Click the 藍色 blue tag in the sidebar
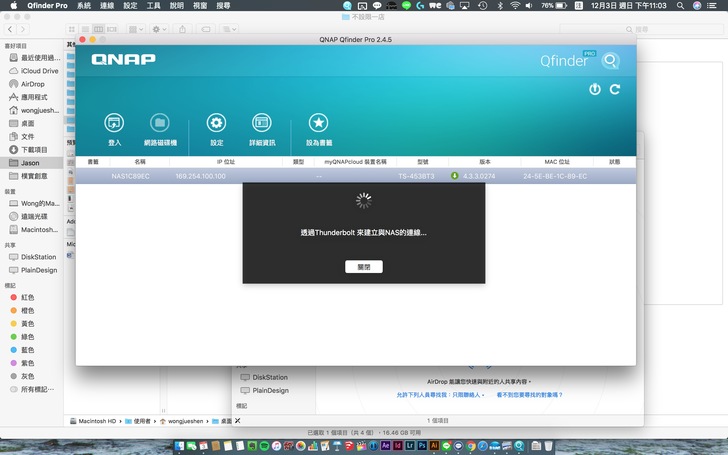 click(22, 350)
